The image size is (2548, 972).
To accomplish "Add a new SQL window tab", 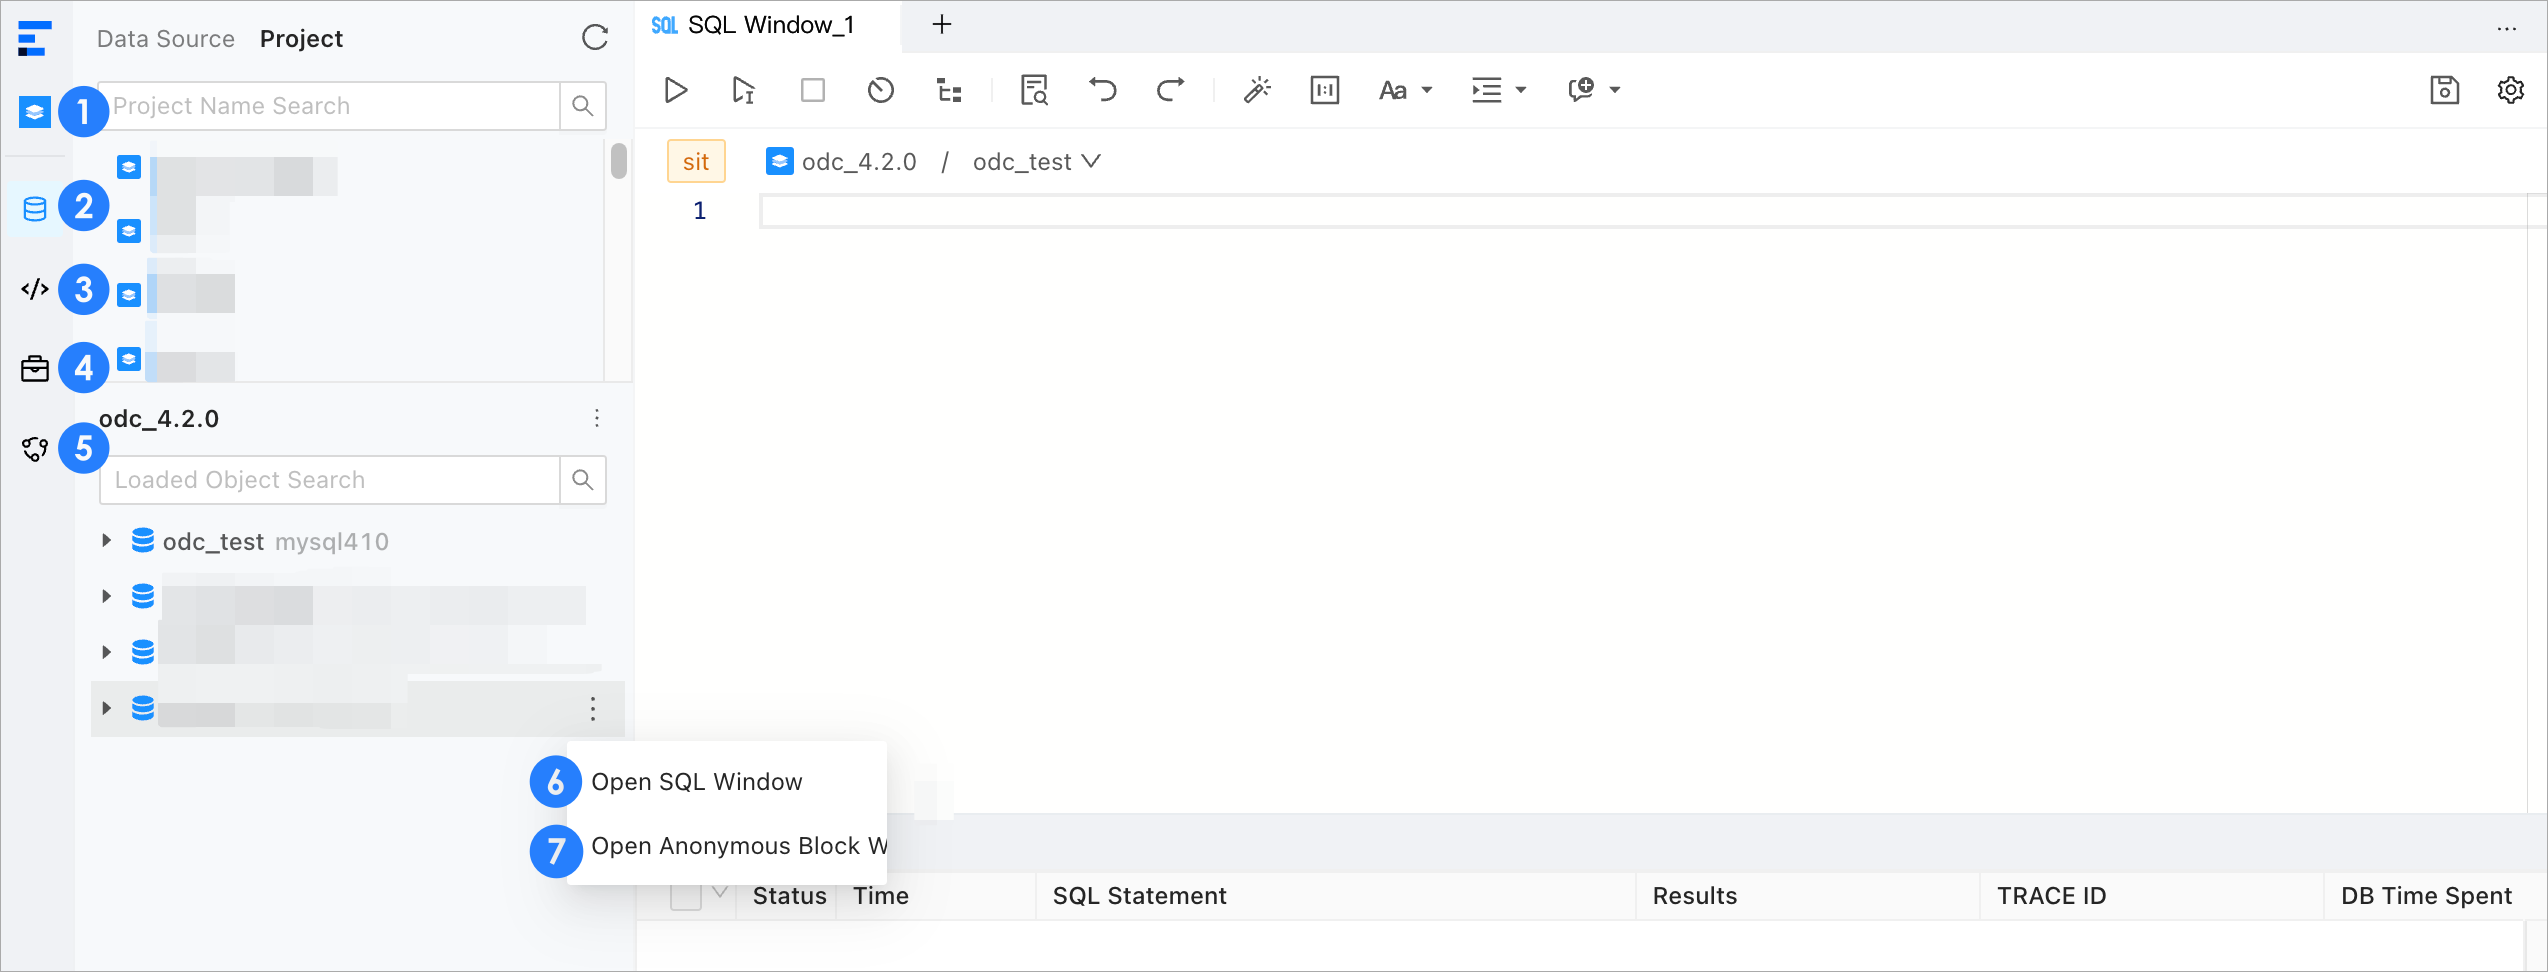I will [941, 25].
